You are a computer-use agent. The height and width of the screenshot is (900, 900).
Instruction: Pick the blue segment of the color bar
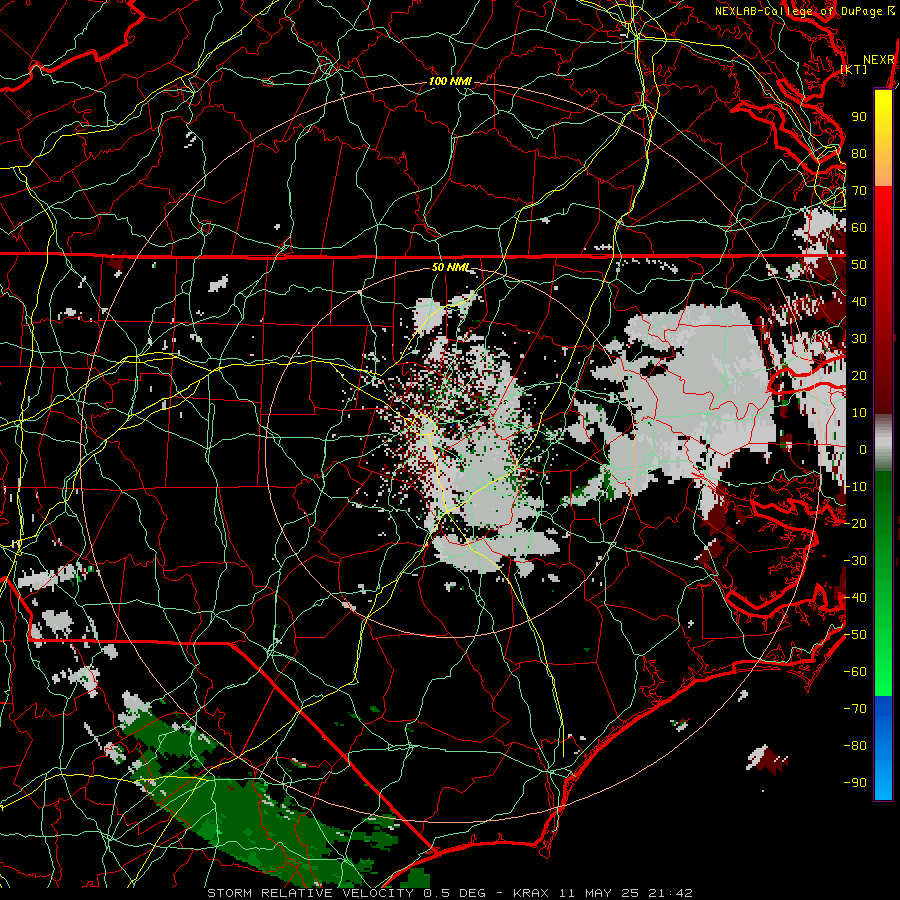click(x=883, y=747)
